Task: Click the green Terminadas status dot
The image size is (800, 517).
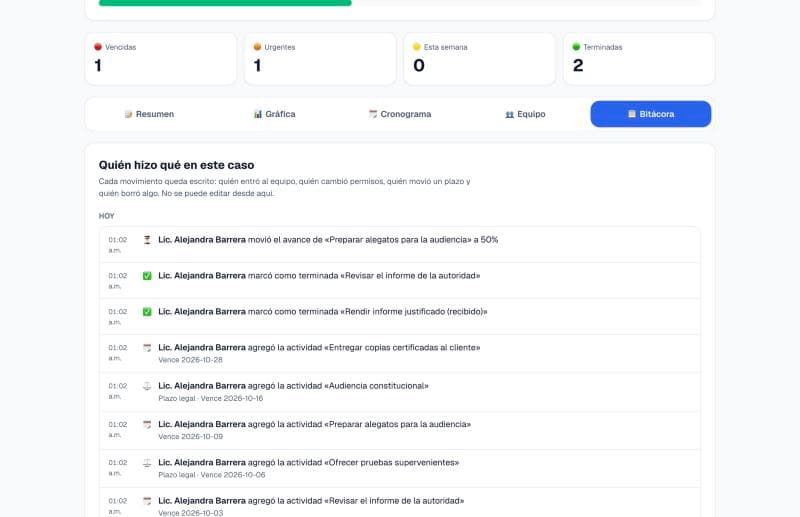Action: (x=576, y=47)
